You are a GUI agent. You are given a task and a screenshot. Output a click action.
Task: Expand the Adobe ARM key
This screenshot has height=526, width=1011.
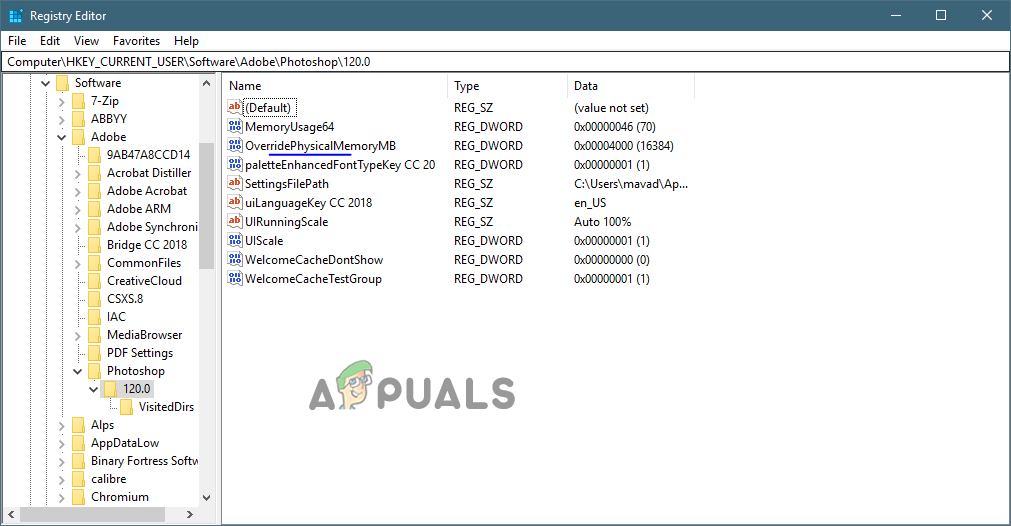[77, 209]
